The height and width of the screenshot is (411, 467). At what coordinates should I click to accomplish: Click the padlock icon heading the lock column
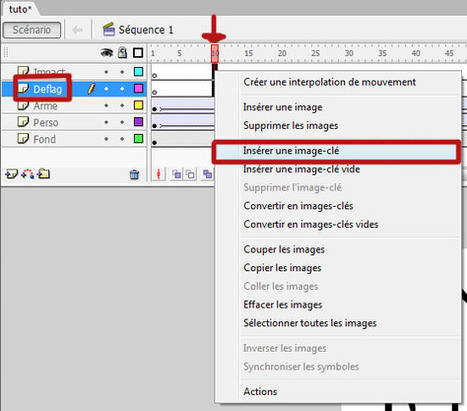pyautogui.click(x=122, y=52)
